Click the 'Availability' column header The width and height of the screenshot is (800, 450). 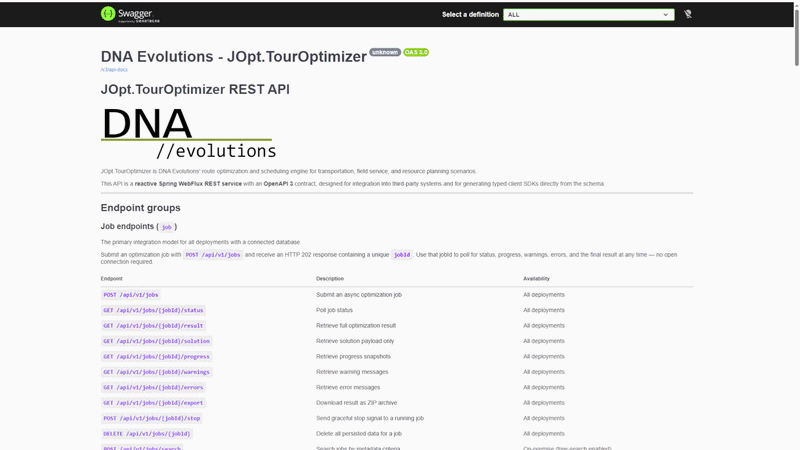[x=536, y=279]
